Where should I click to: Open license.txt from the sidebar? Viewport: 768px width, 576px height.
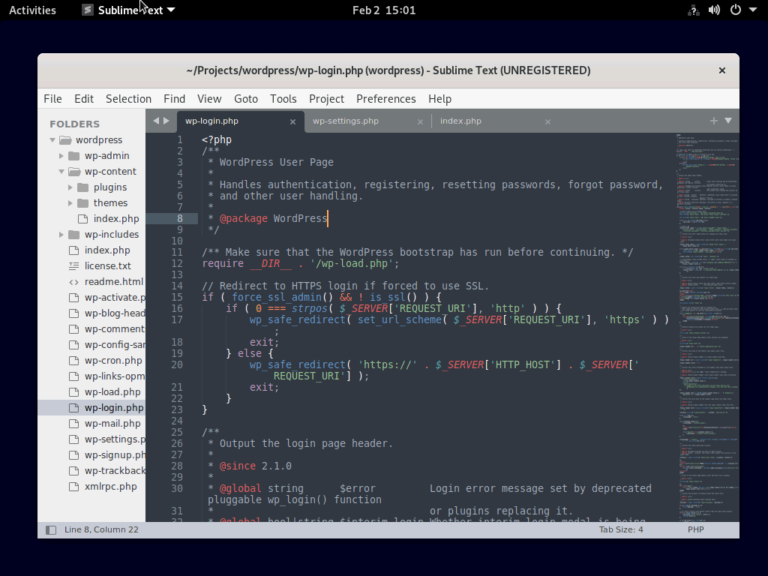(108, 266)
